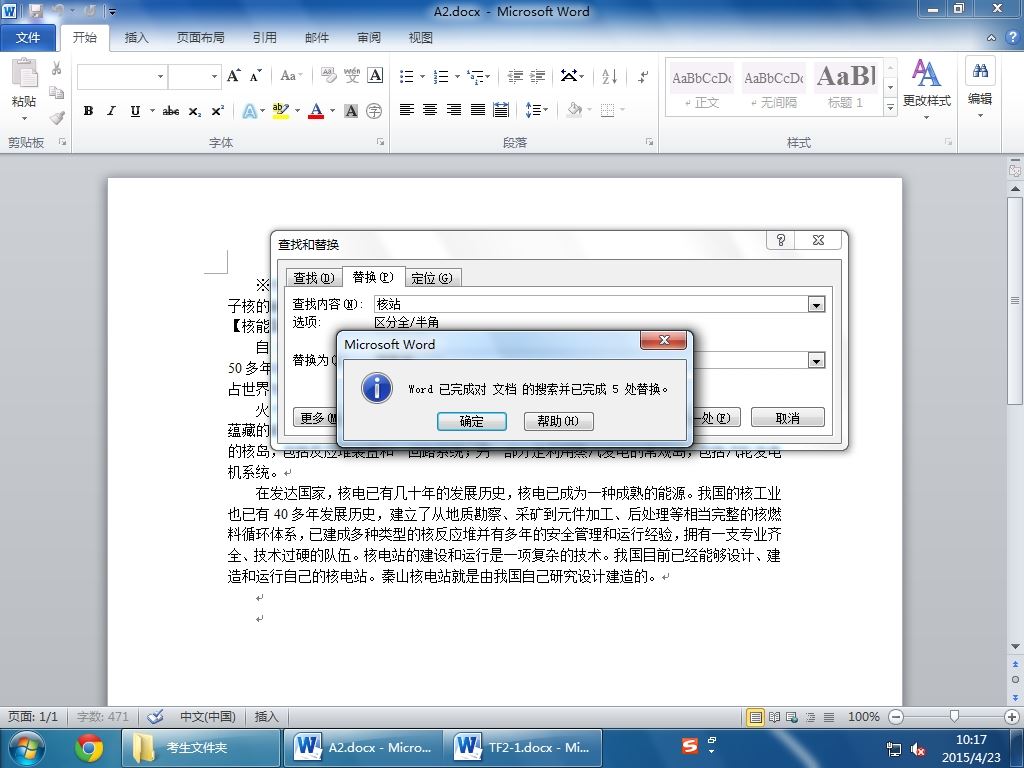Image resolution: width=1024 pixels, height=768 pixels.
Task: Toggle Bold formatting
Action: coord(88,111)
